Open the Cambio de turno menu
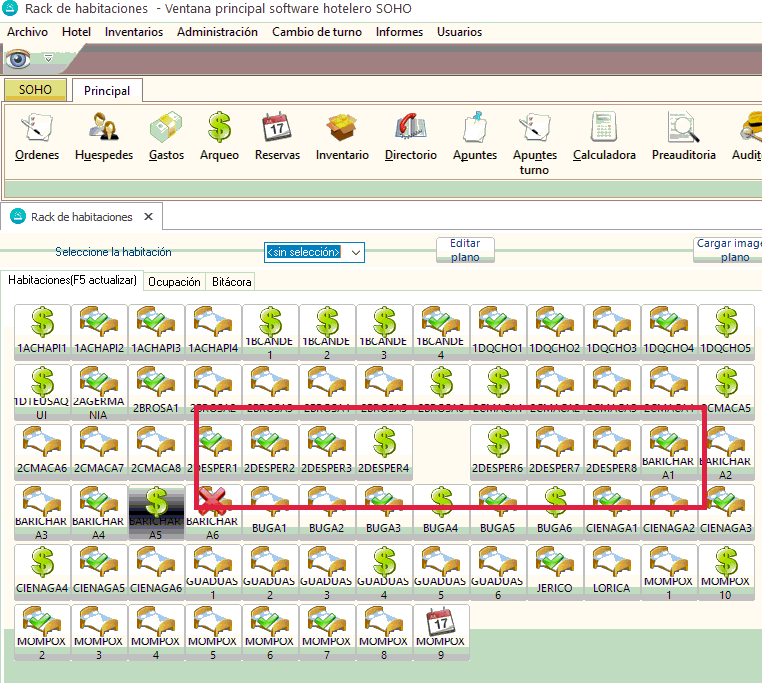 click(x=316, y=32)
